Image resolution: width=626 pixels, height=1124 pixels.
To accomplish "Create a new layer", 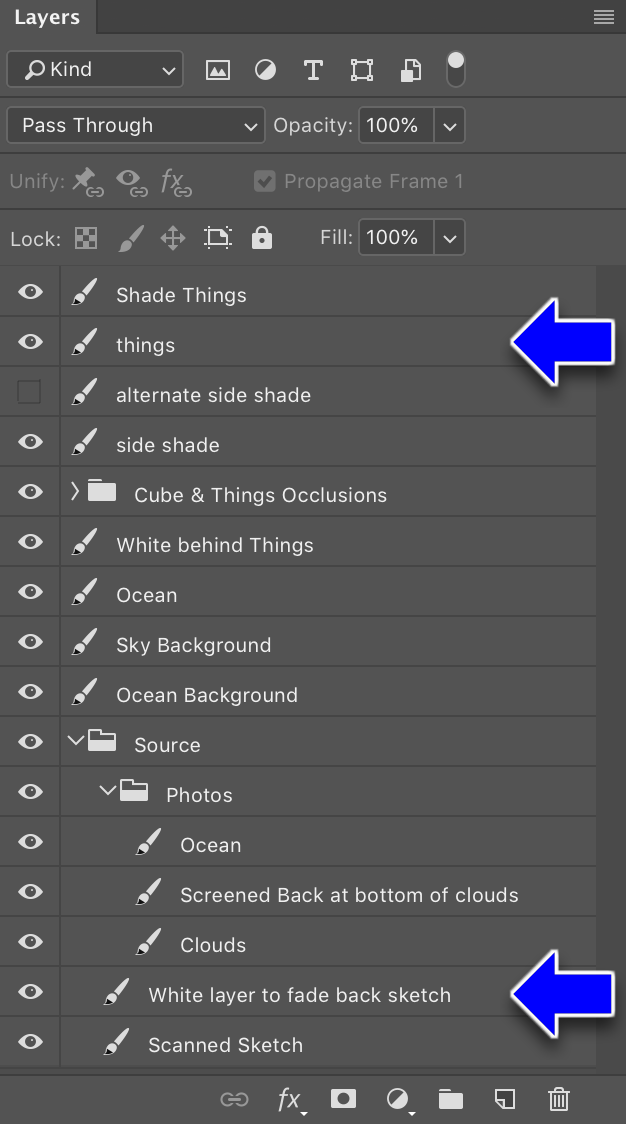I will pyautogui.click(x=505, y=1098).
